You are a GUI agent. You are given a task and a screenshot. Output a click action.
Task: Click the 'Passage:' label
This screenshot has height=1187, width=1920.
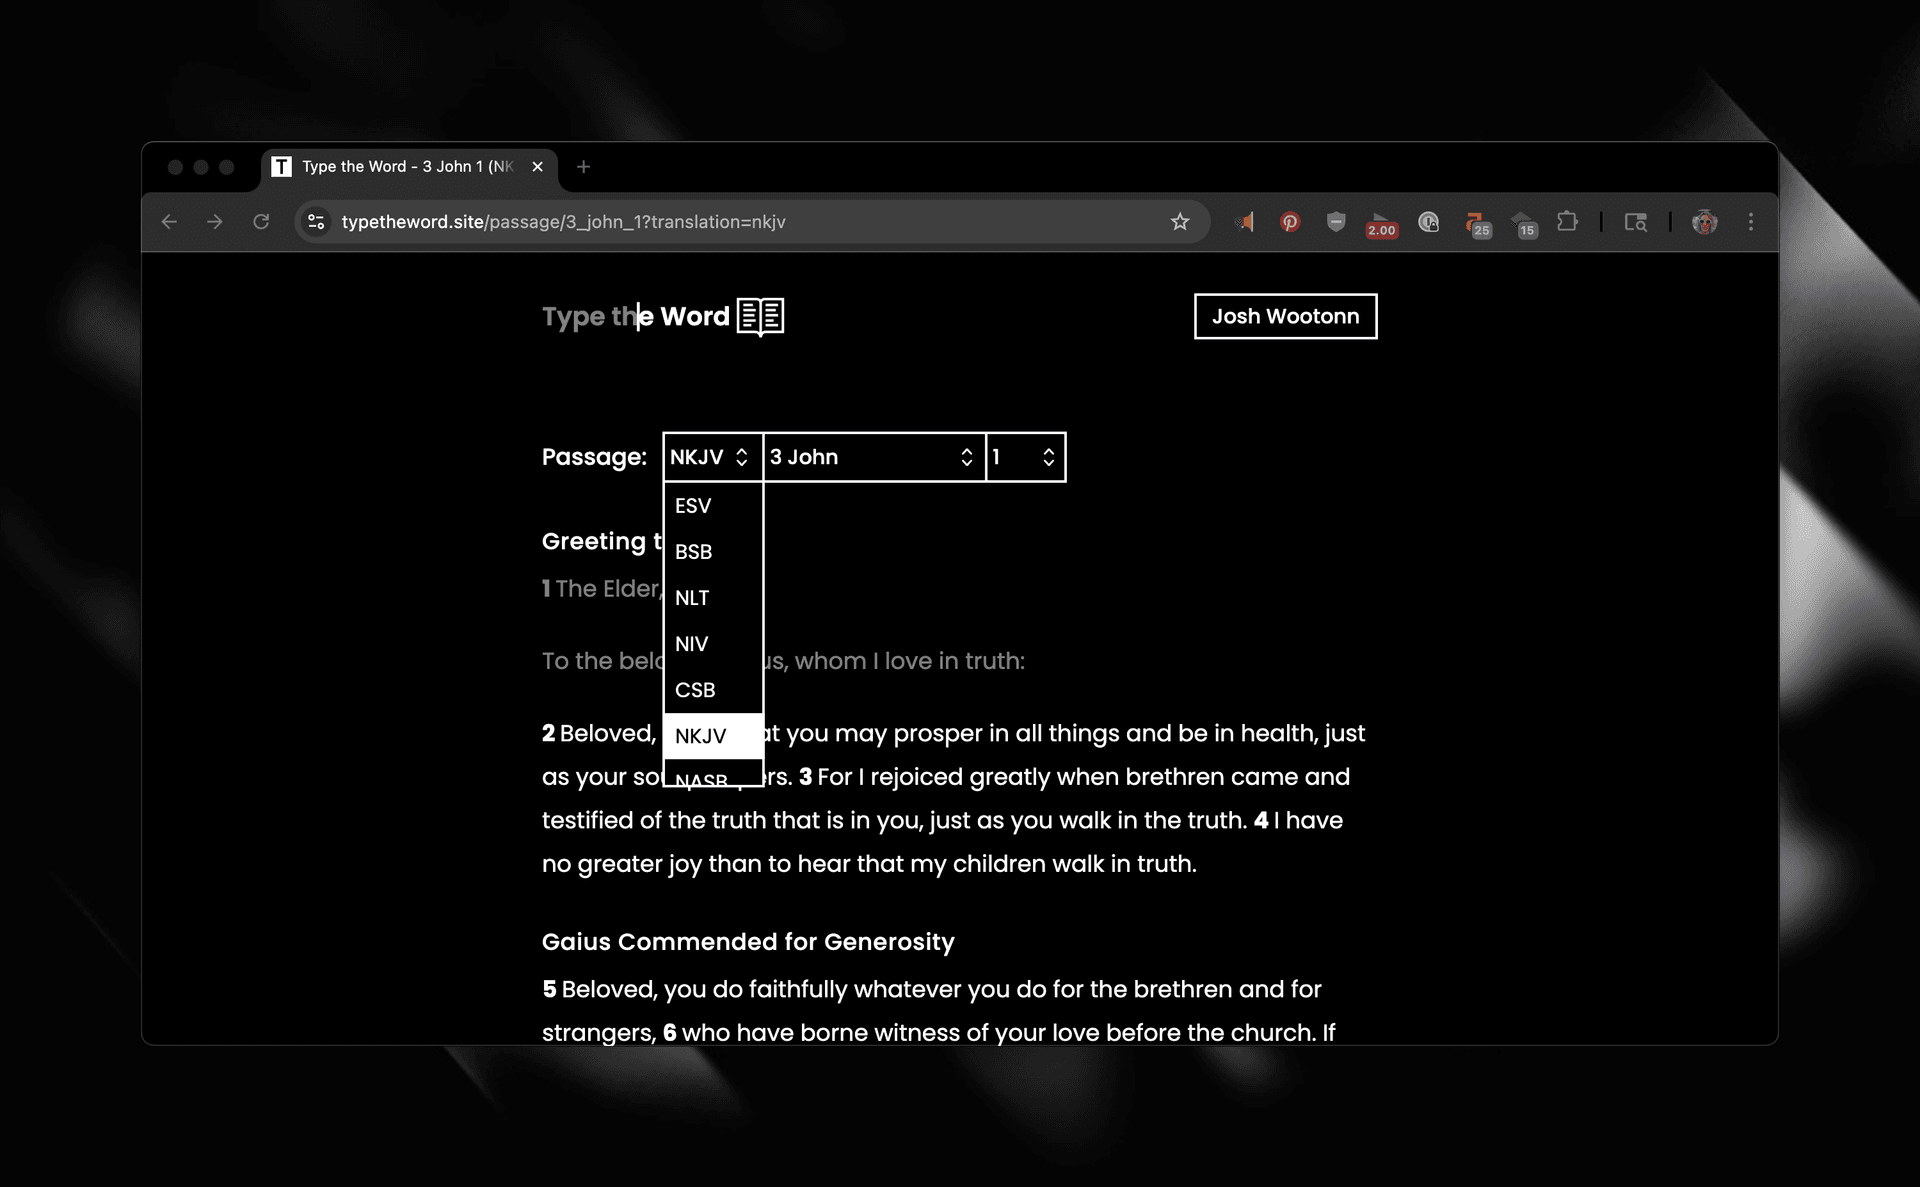point(594,457)
